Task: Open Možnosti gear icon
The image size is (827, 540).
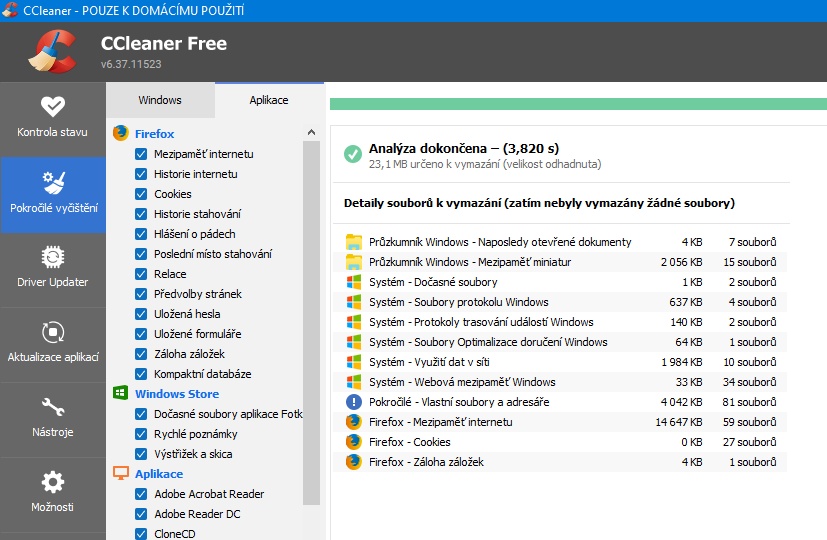Action: pyautogui.click(x=53, y=482)
